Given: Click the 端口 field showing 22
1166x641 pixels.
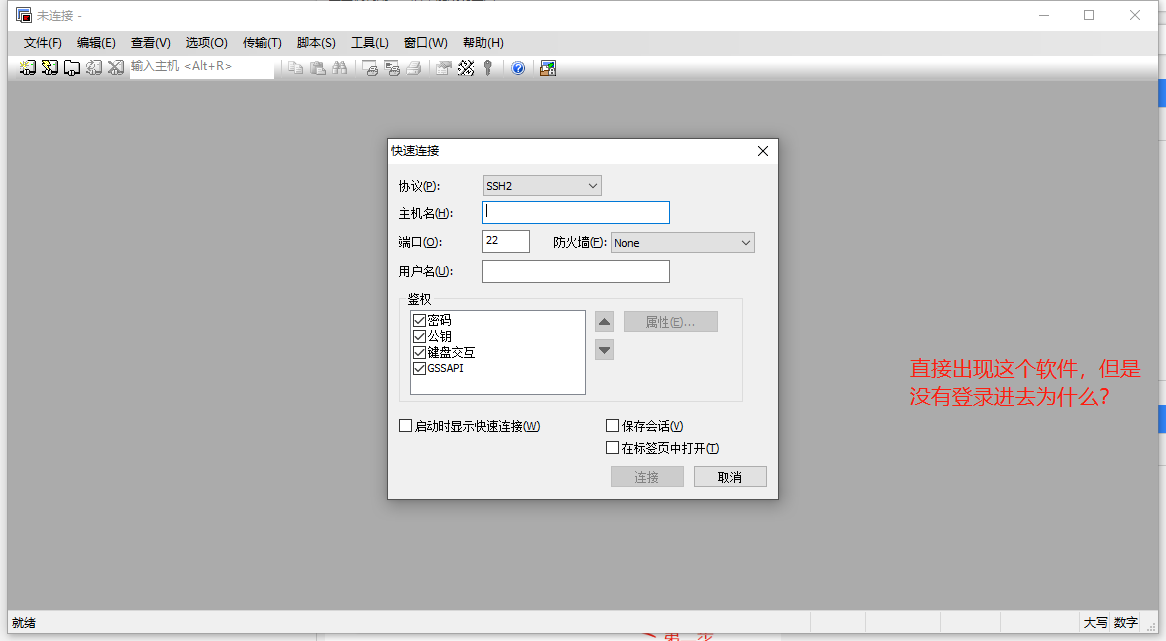Looking at the screenshot, I should click(506, 242).
